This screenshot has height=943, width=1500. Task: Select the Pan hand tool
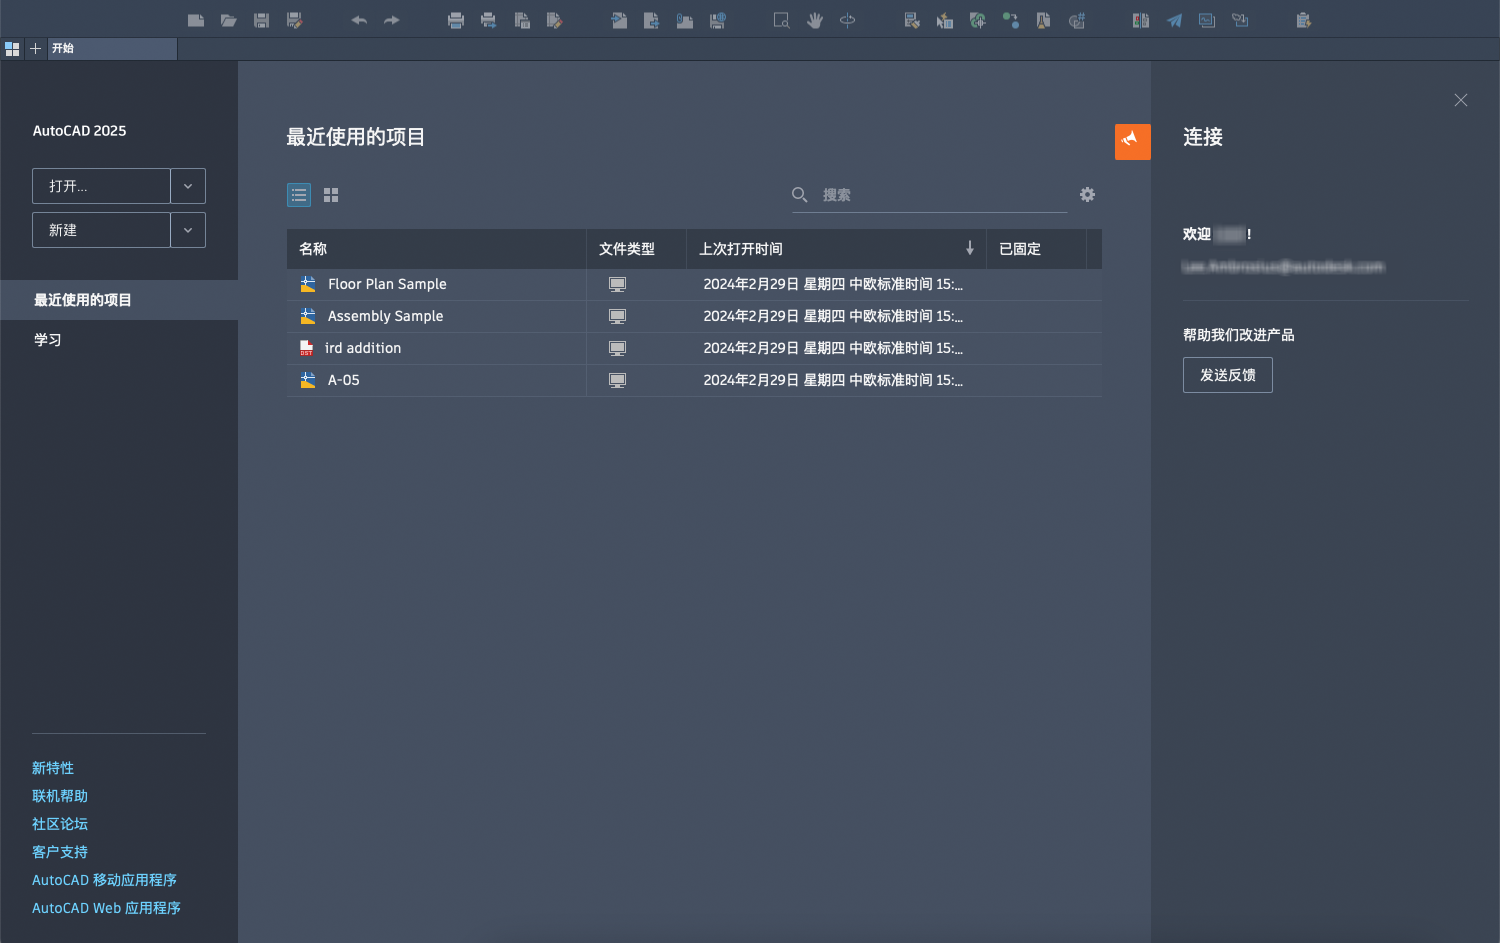pyautogui.click(x=815, y=20)
